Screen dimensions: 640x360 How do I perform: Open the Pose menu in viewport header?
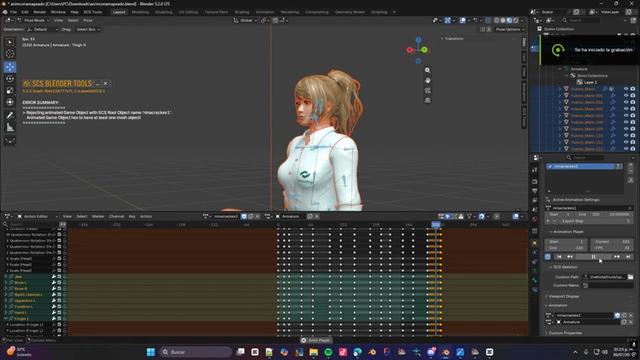click(88, 20)
